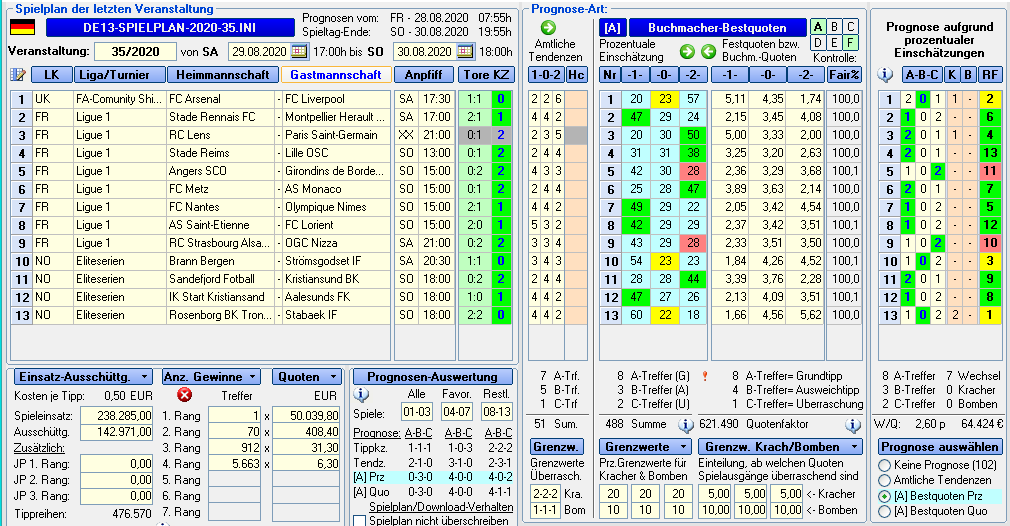1010x526 pixels.
Task: Select Keine Prognose (102) radio option
Action: pyautogui.click(x=885, y=465)
